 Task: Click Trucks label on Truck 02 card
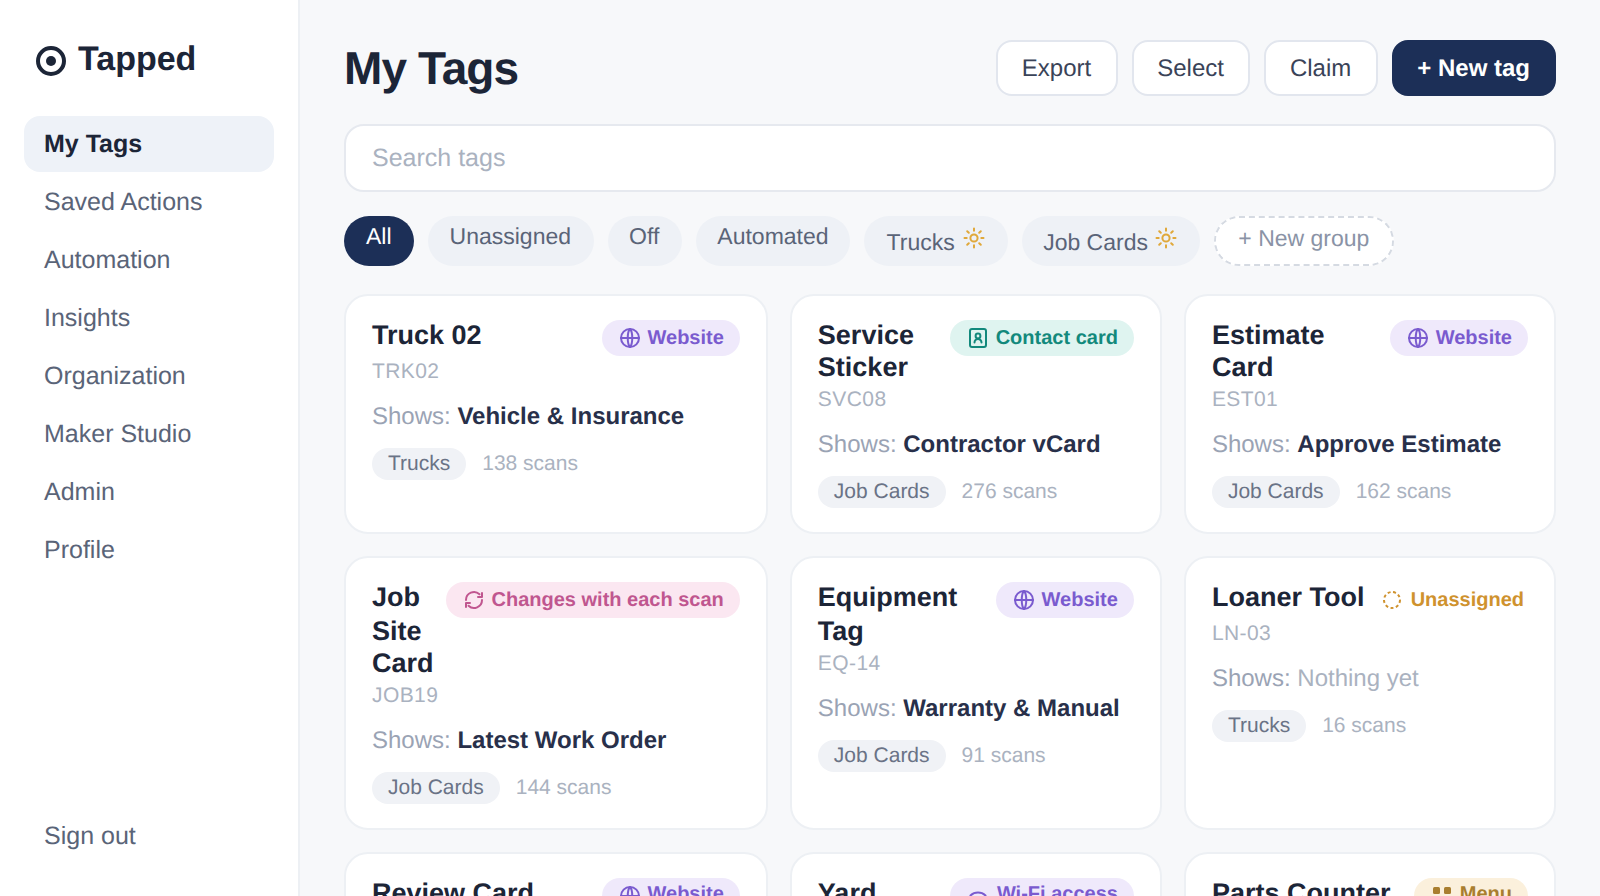tap(419, 464)
